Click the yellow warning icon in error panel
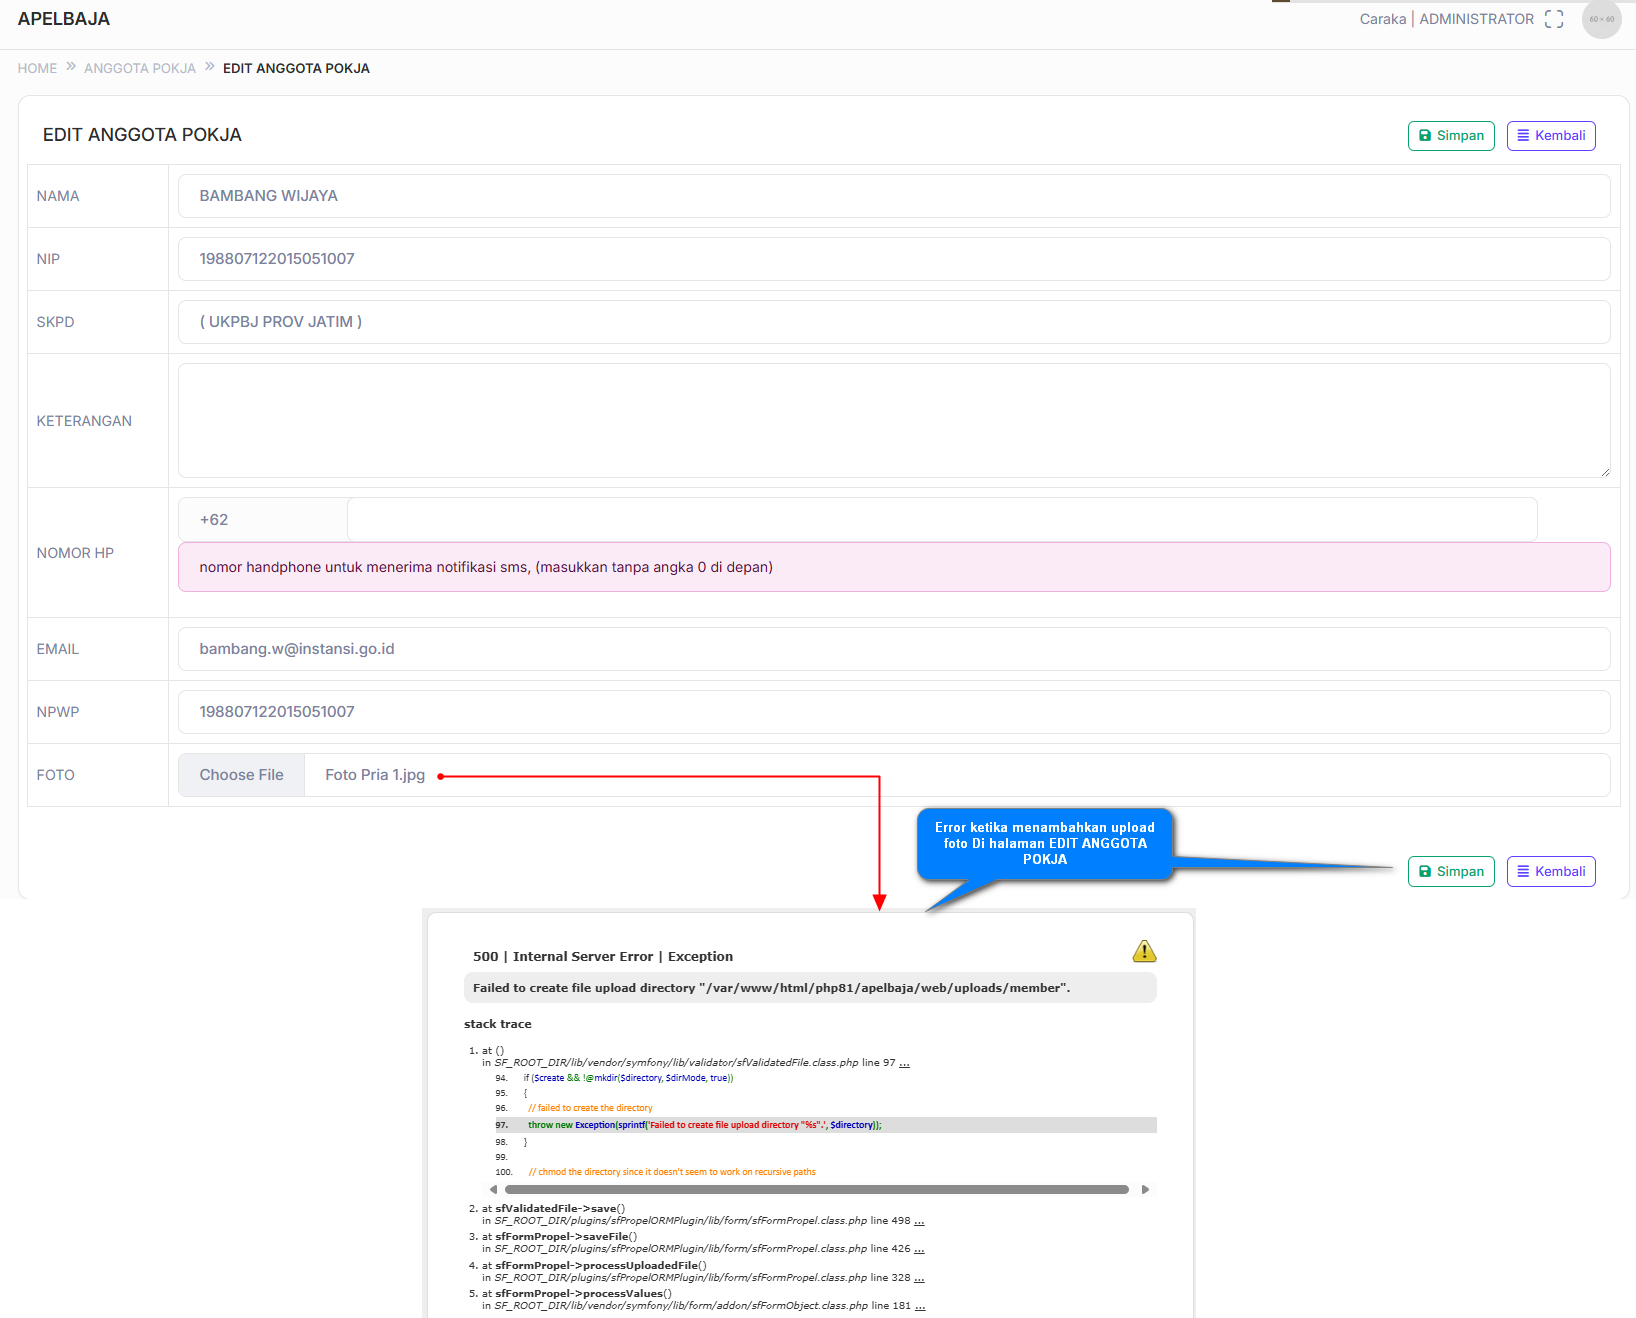 (1144, 951)
